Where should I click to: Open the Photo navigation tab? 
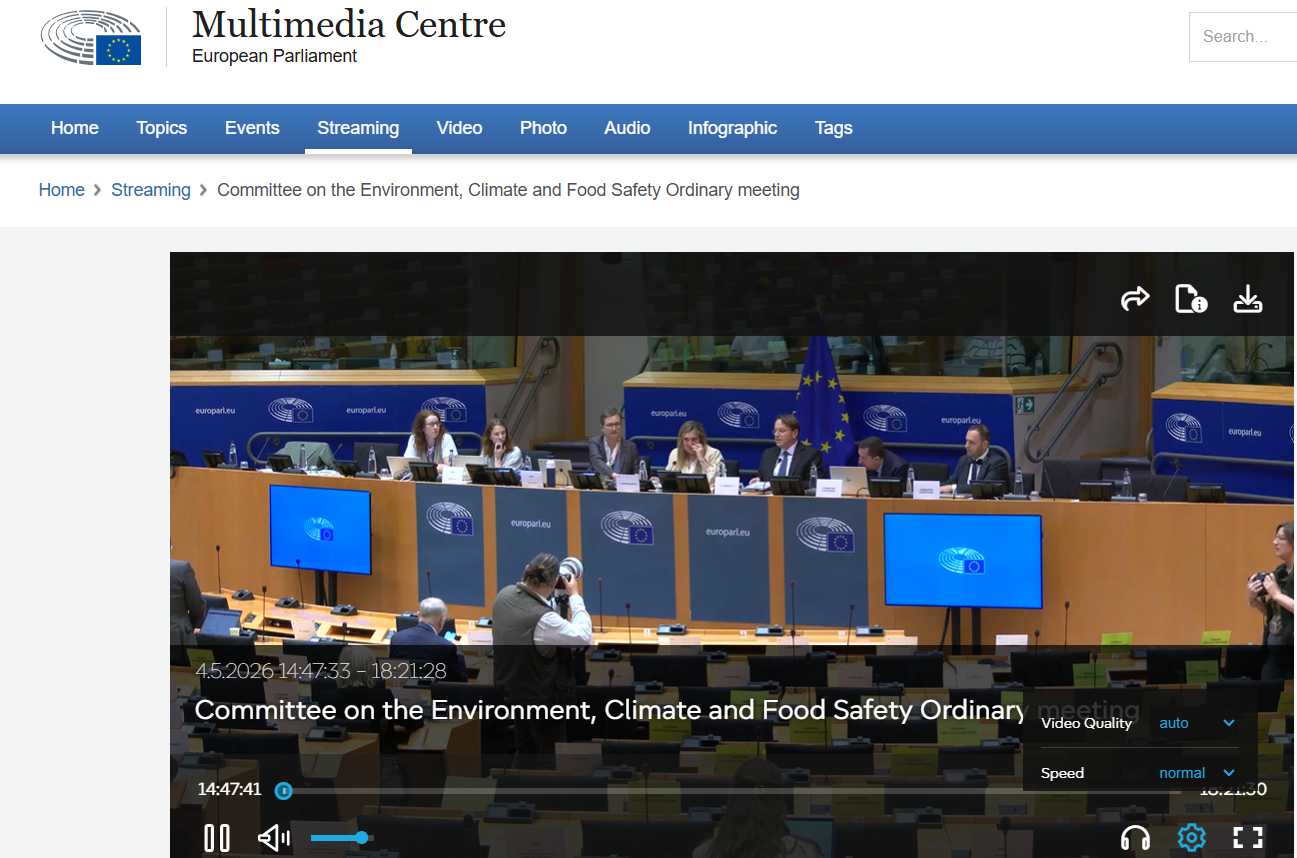543,128
